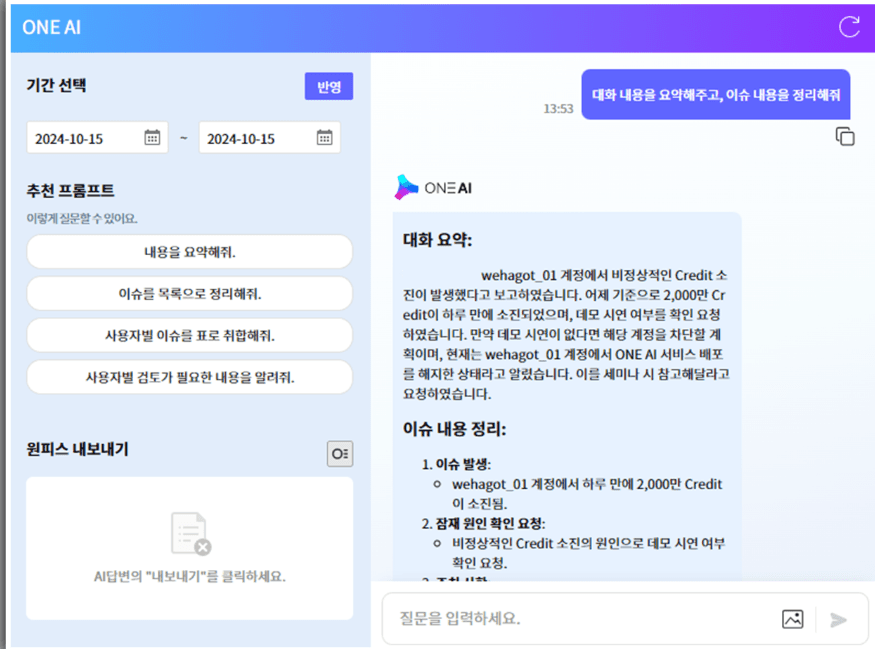Select the prompt 사용자별 검토가 필요한 내용을 알려줘
This screenshot has width=875, height=649.
tap(190, 377)
